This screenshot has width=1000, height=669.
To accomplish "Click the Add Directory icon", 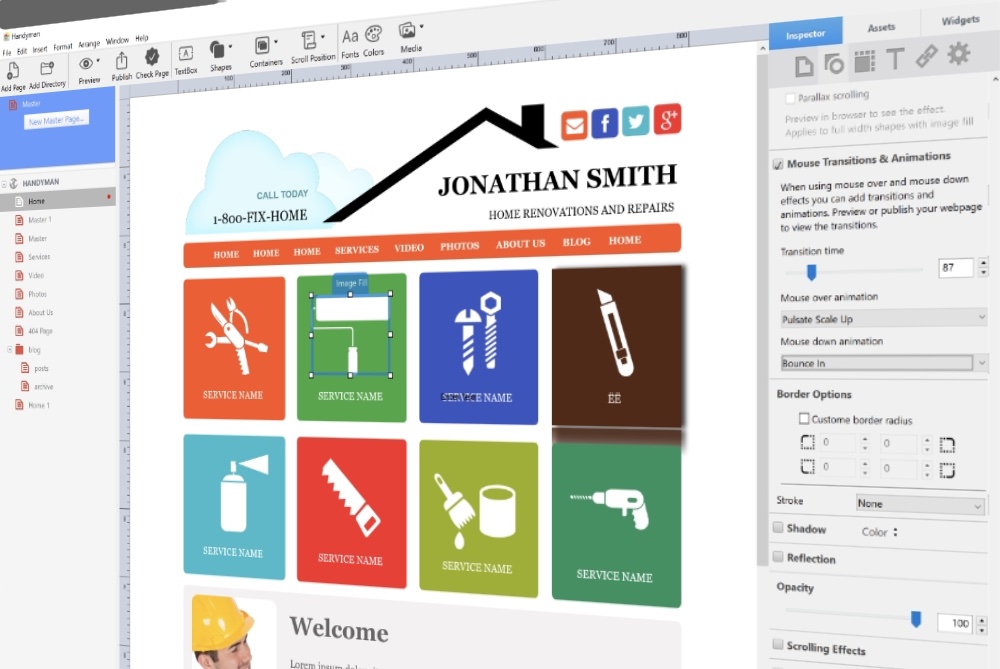I will point(47,69).
